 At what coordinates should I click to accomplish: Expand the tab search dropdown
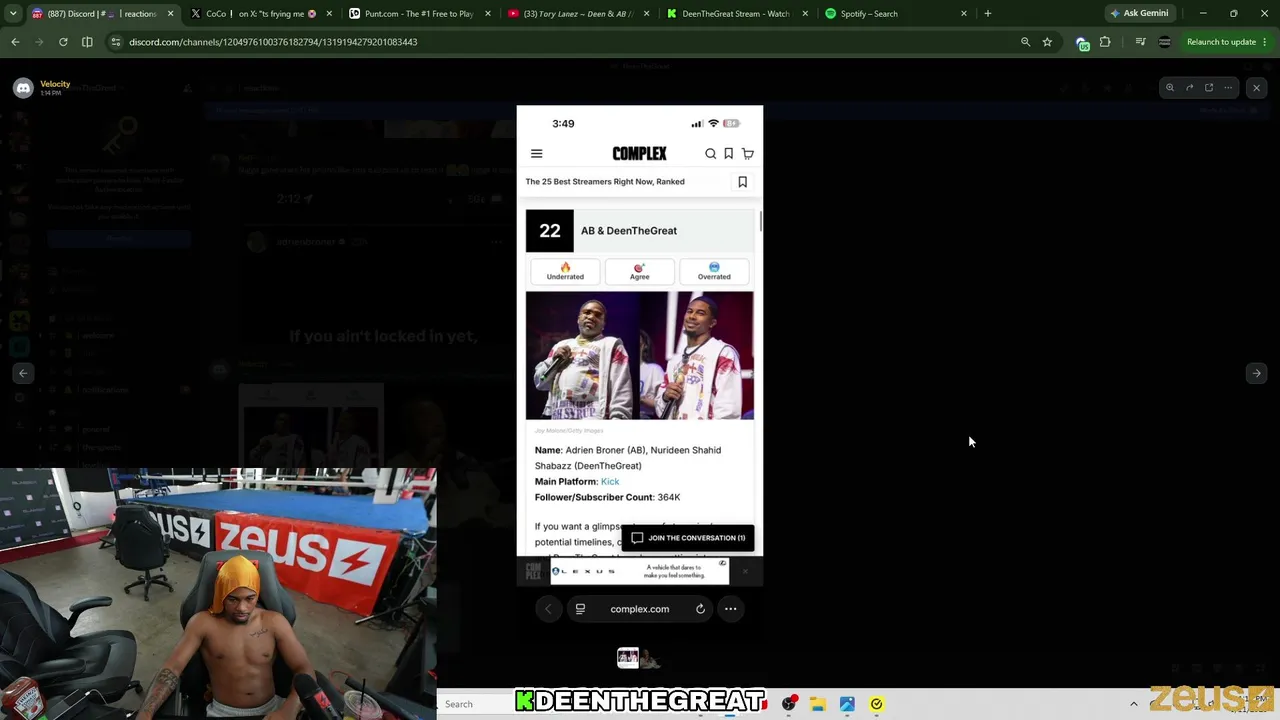tap(13, 14)
